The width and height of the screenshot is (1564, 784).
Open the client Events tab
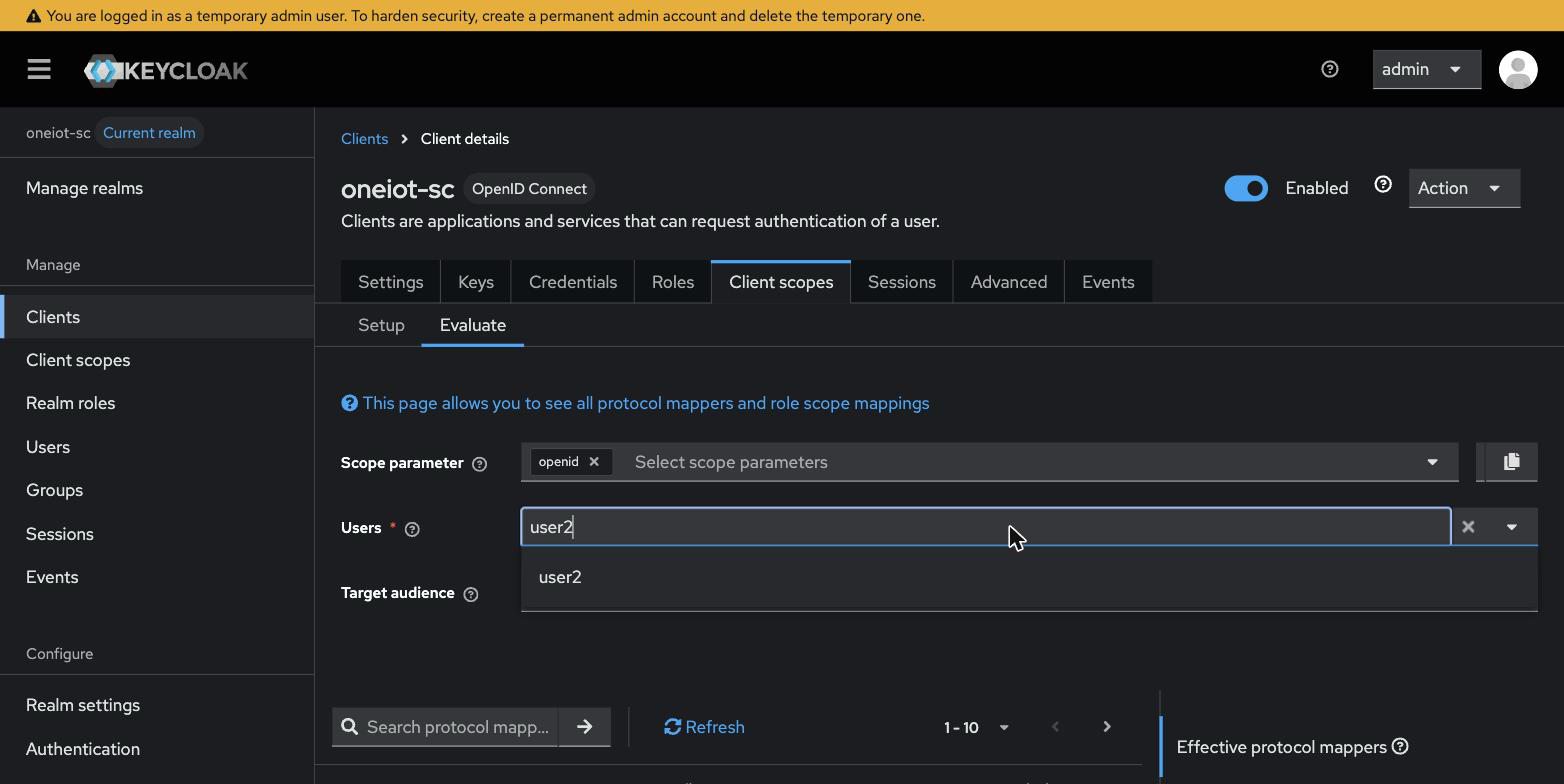(x=1108, y=282)
